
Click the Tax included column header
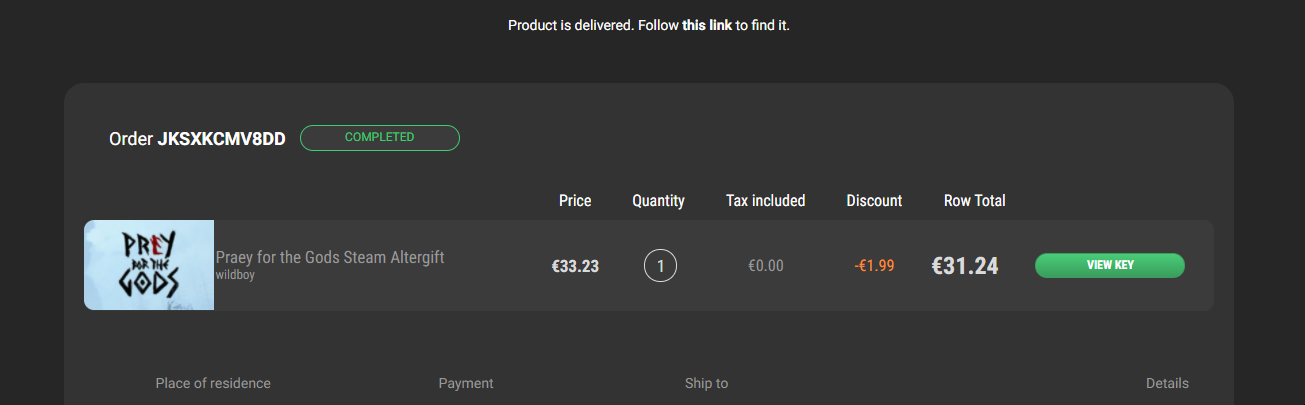[766, 201]
